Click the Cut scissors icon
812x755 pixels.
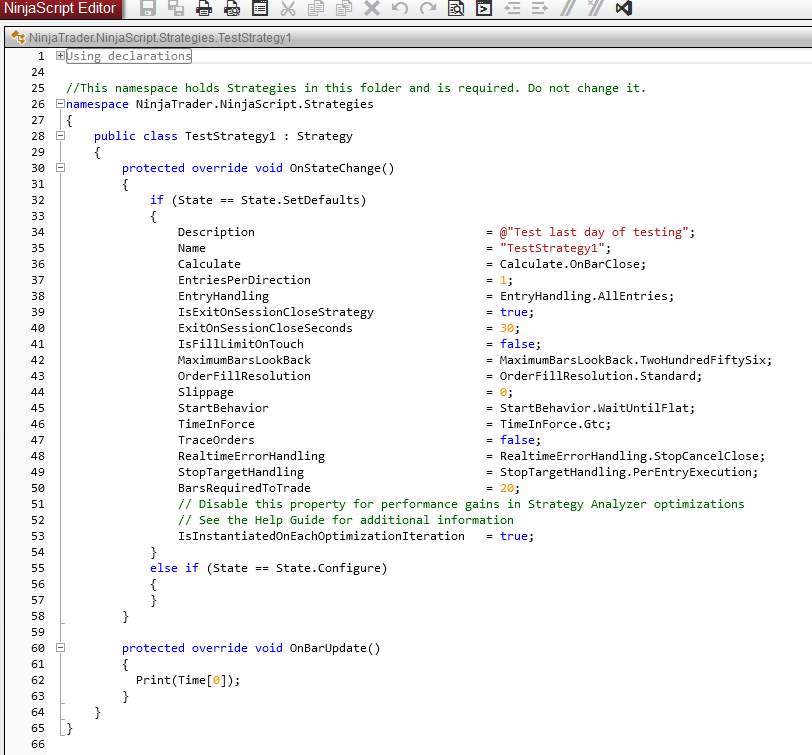tap(288, 9)
